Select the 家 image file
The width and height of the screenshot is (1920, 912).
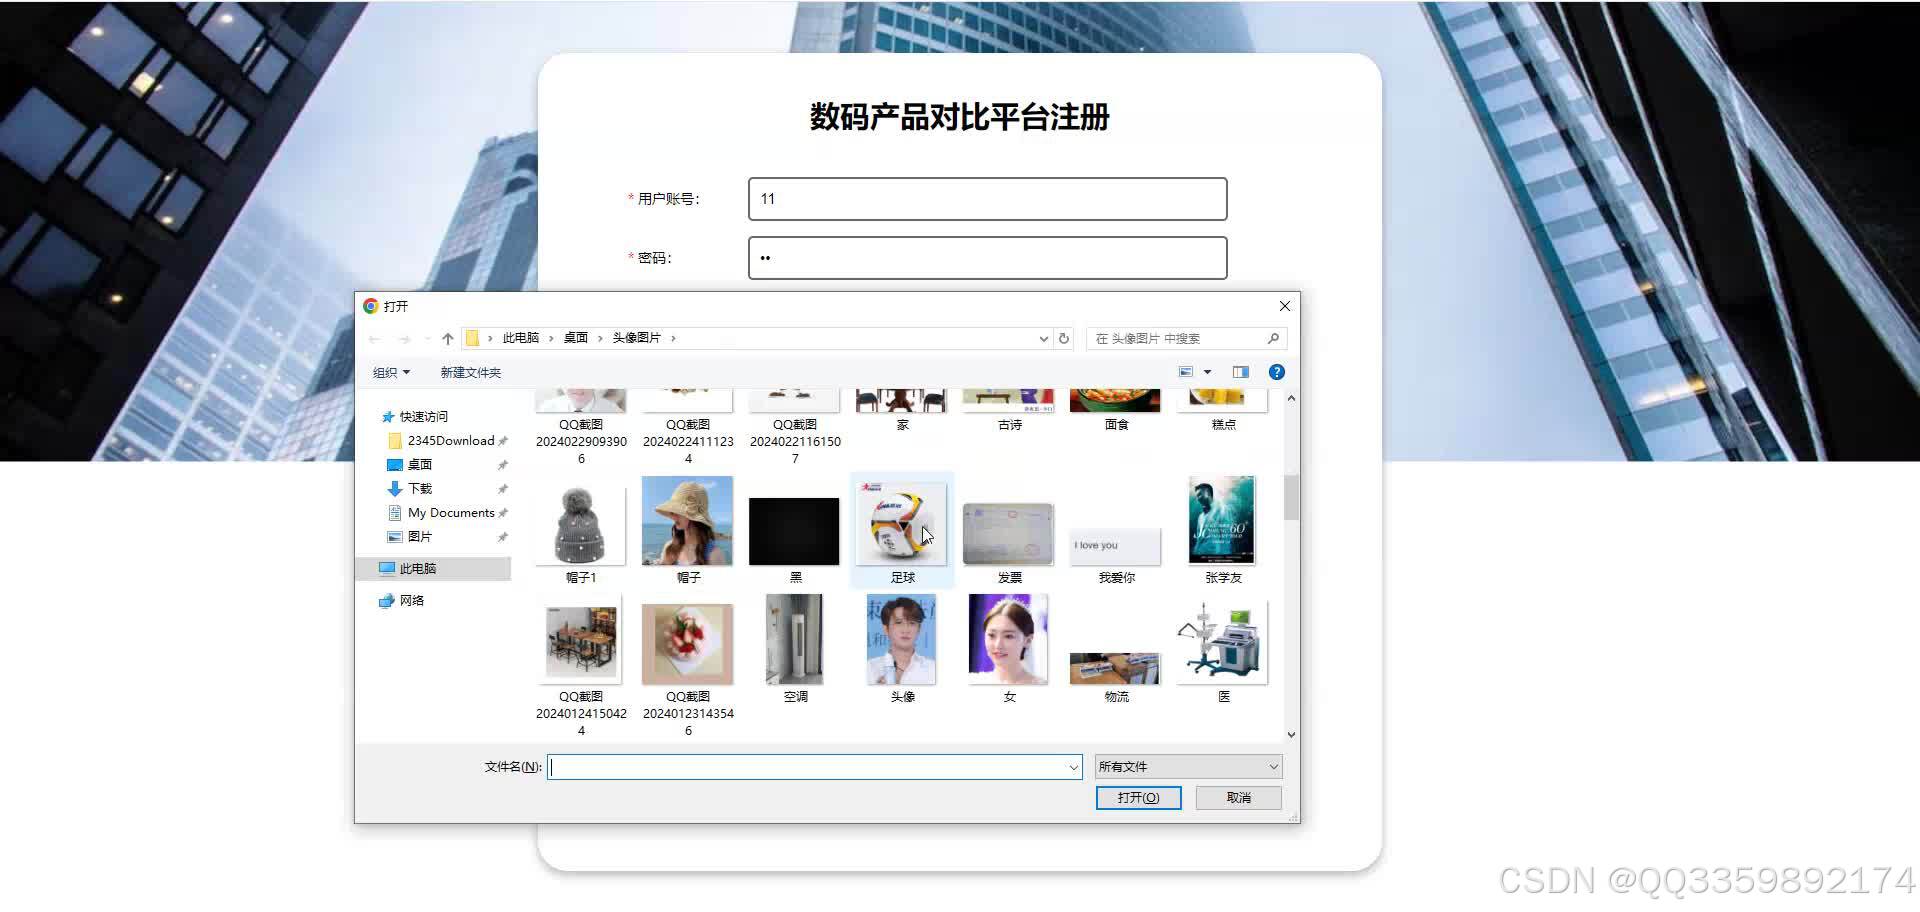902,411
